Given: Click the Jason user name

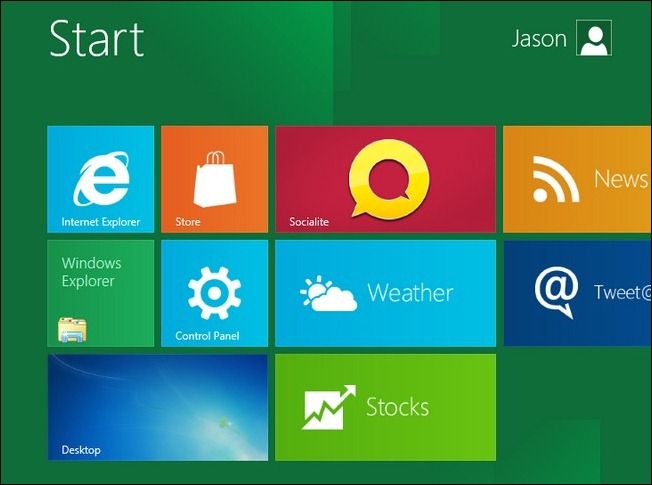Looking at the screenshot, I should tap(539, 39).
